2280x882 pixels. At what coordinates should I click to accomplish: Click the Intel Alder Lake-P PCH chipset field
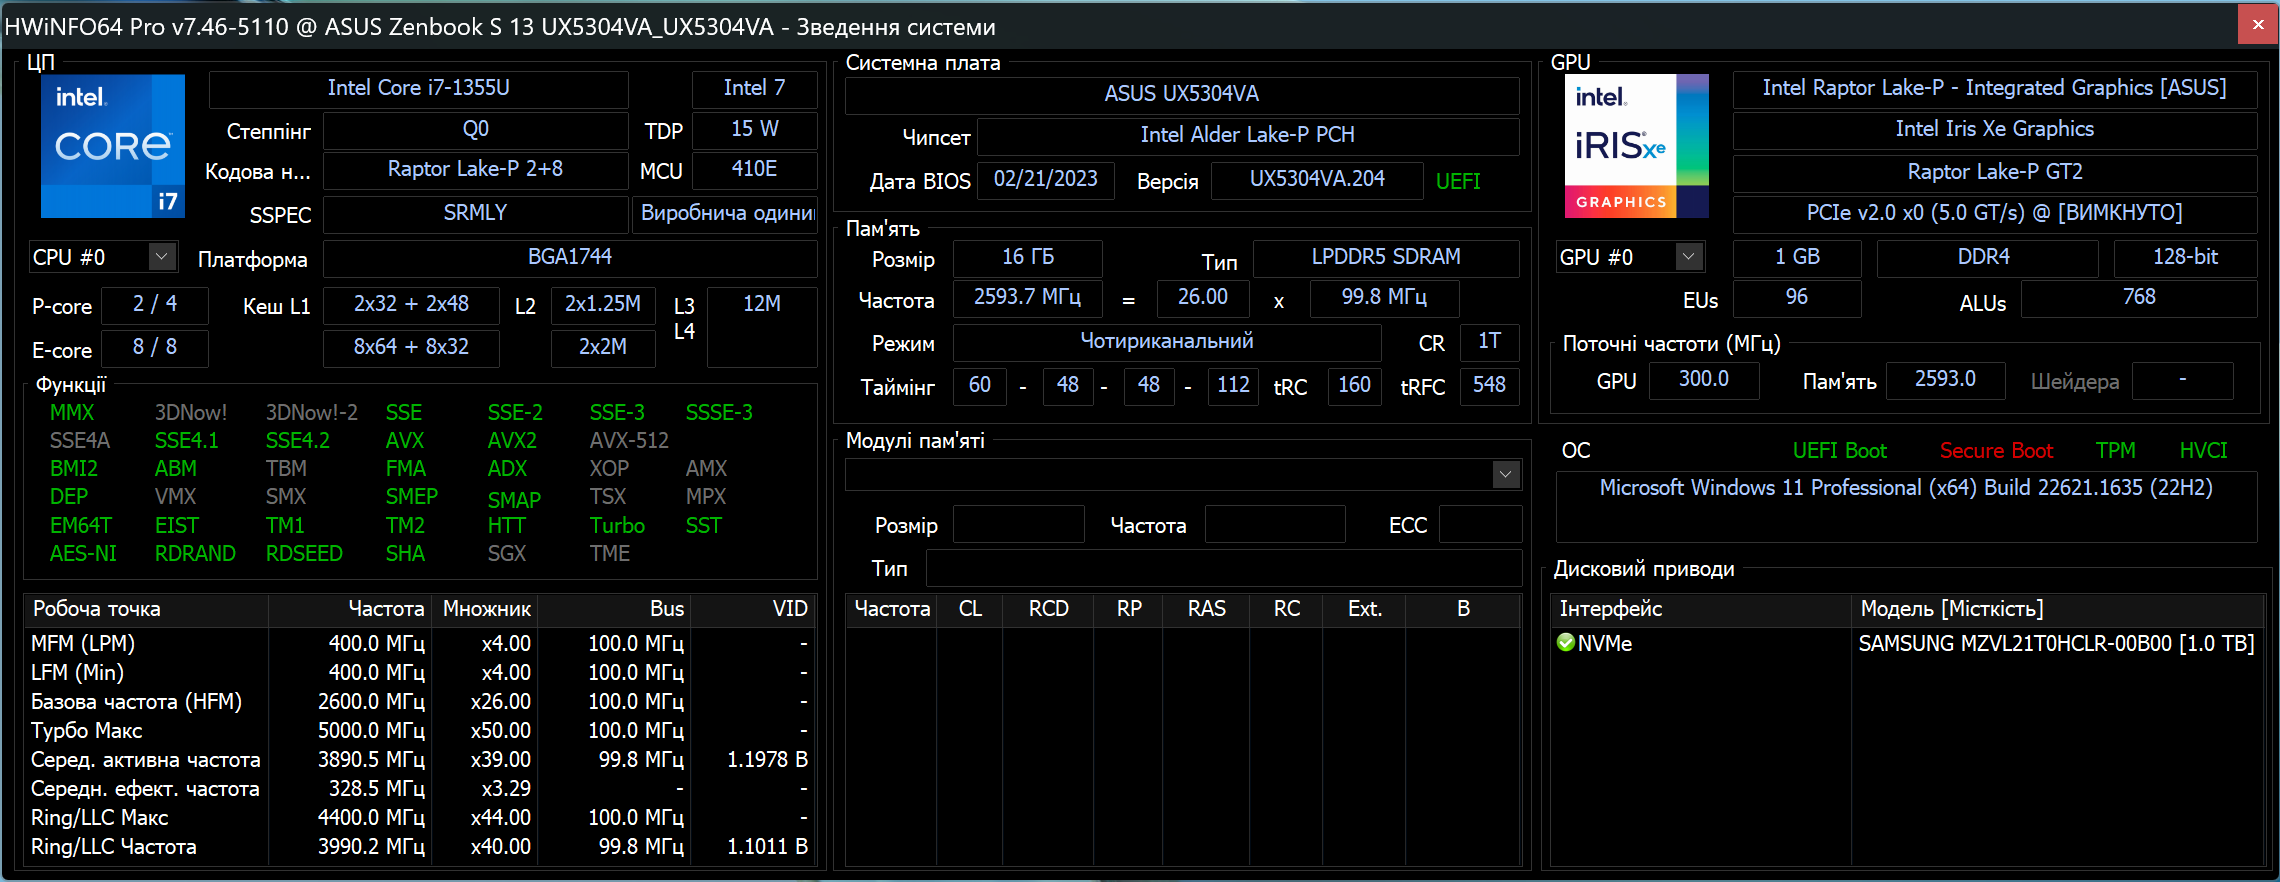pos(1247,136)
